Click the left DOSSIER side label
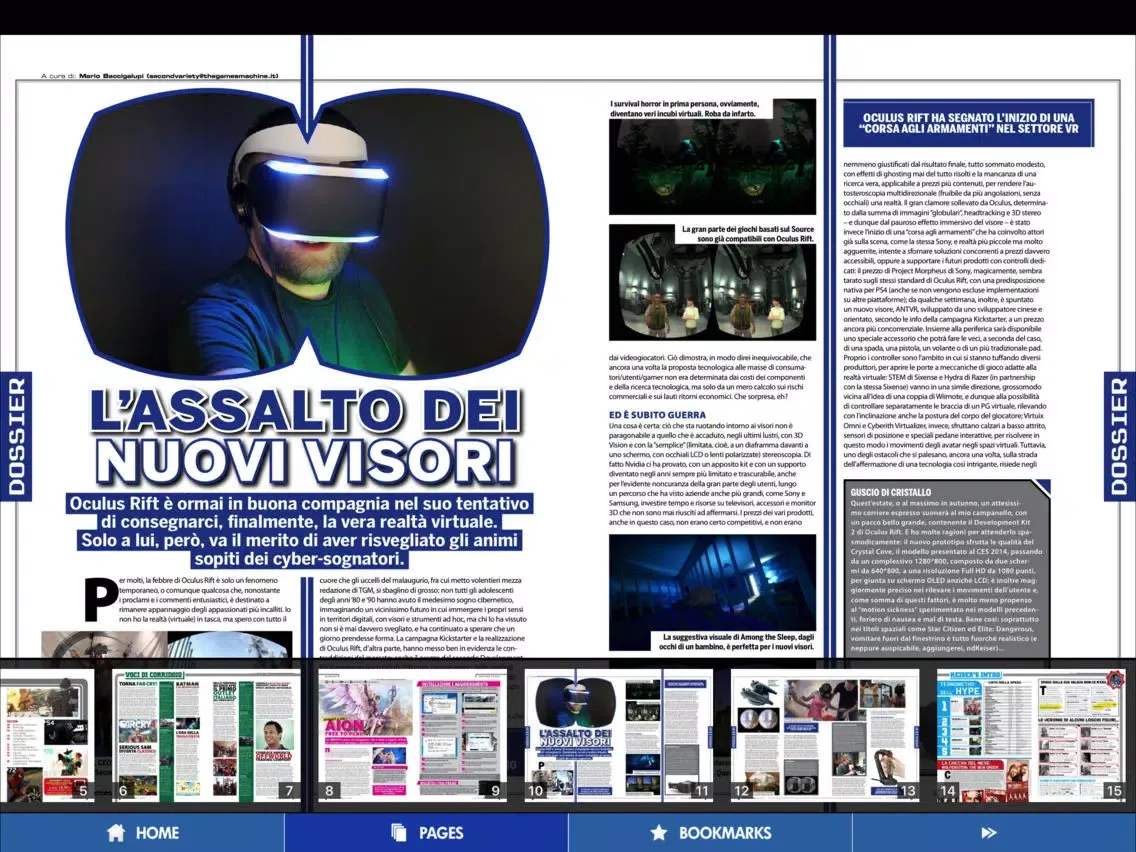 [16, 436]
